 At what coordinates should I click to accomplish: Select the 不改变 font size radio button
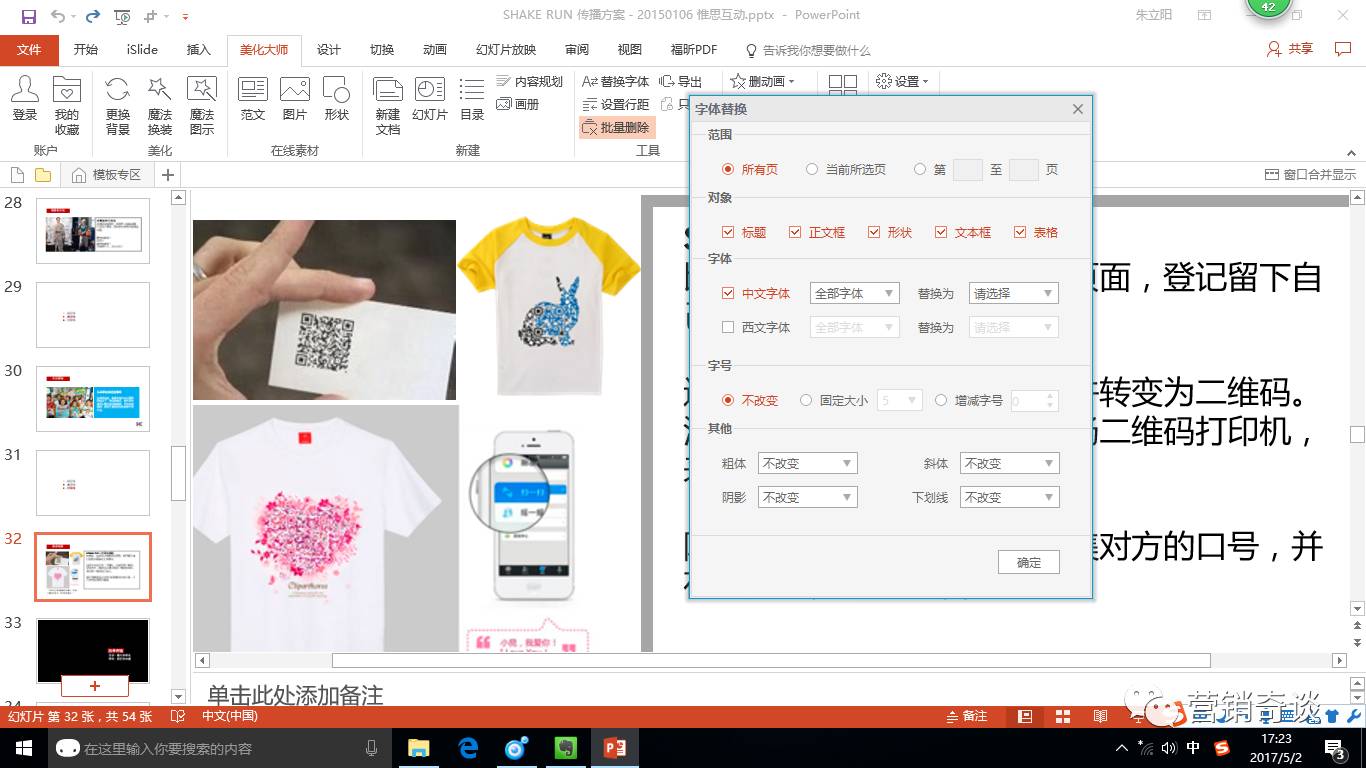tap(728, 400)
